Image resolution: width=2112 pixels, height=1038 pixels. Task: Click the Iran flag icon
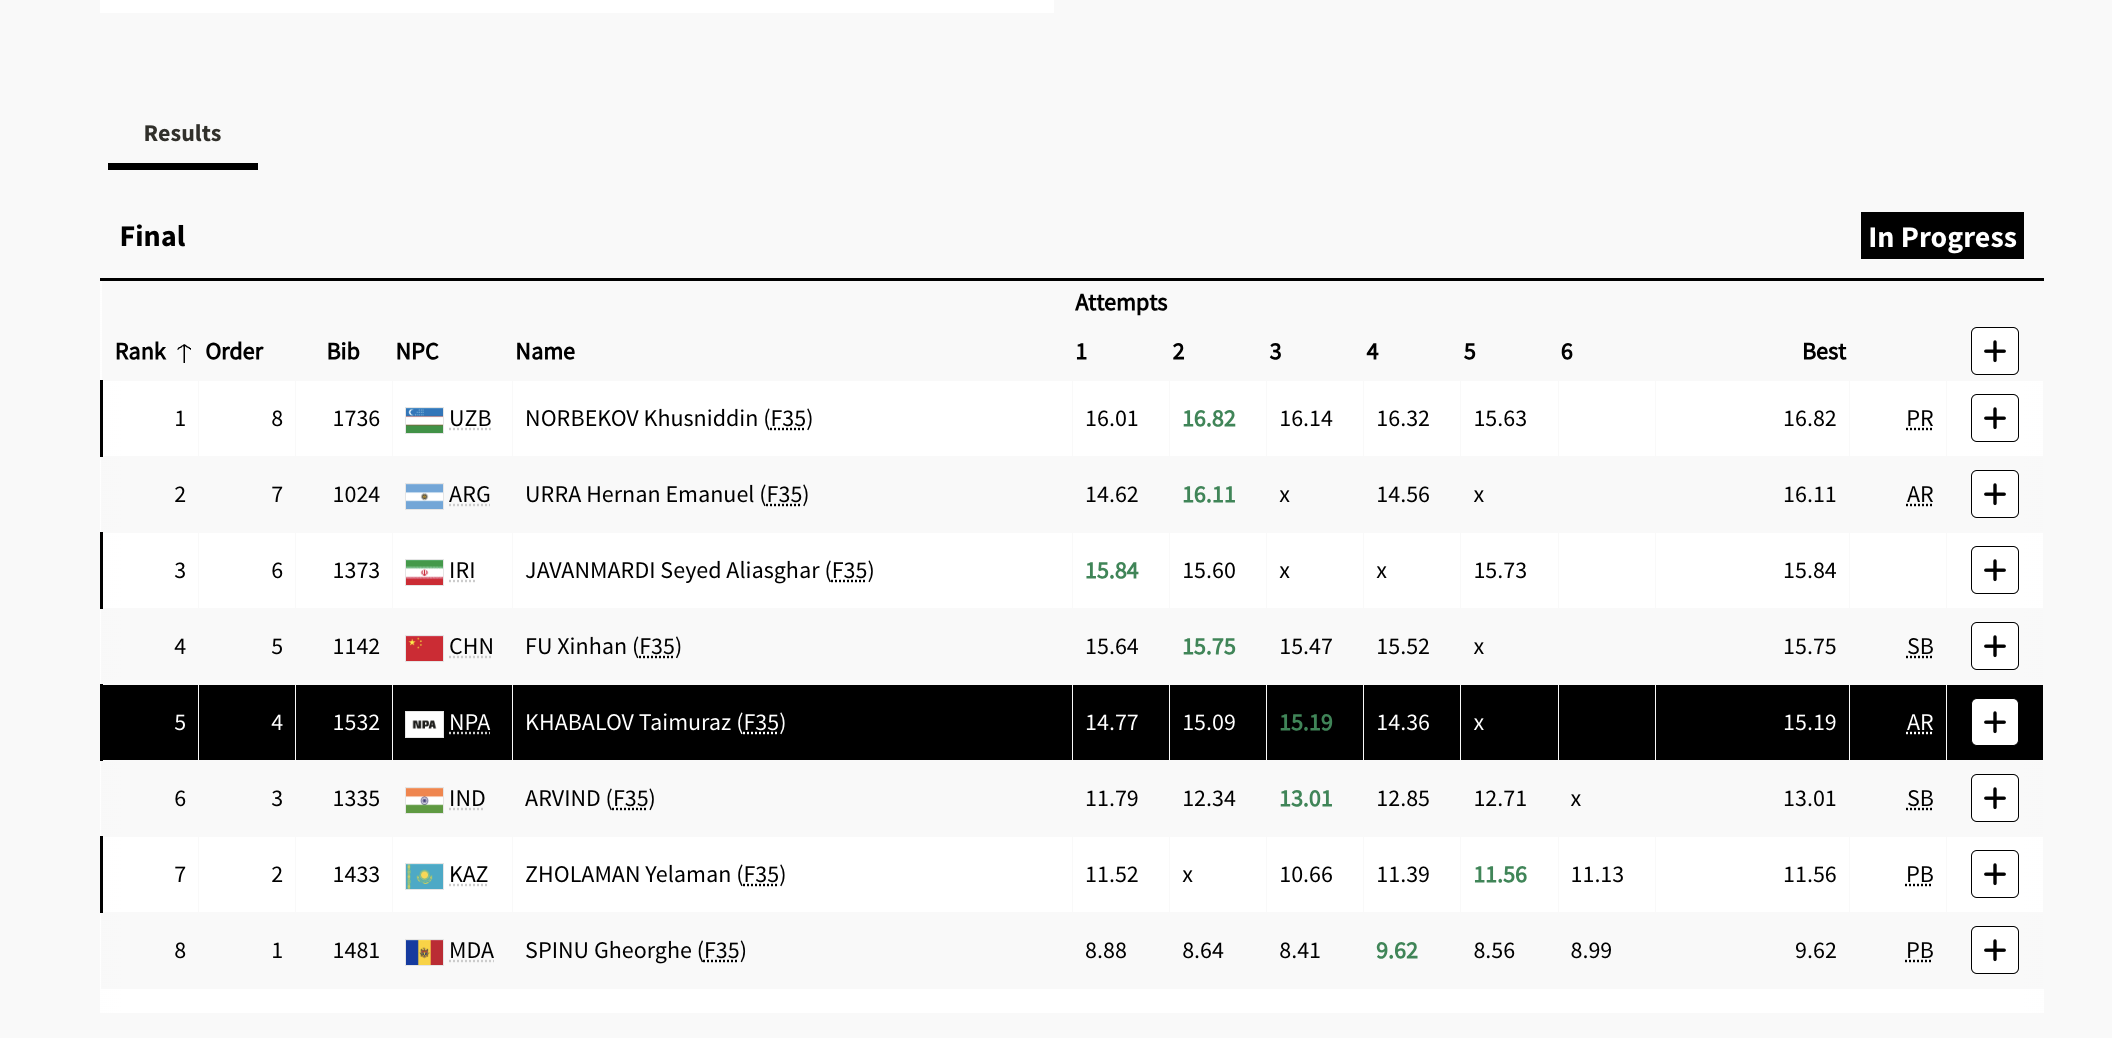click(x=424, y=571)
